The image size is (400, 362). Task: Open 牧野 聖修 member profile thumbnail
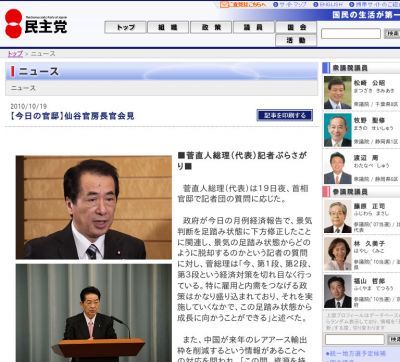click(338, 130)
